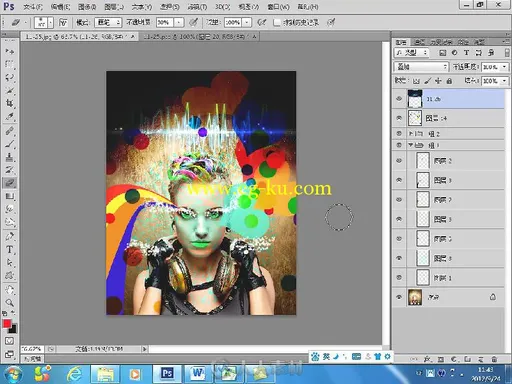Open the 文件(F) menu
Image resolution: width=512 pixels, height=384 pixels.
pos(33,7)
